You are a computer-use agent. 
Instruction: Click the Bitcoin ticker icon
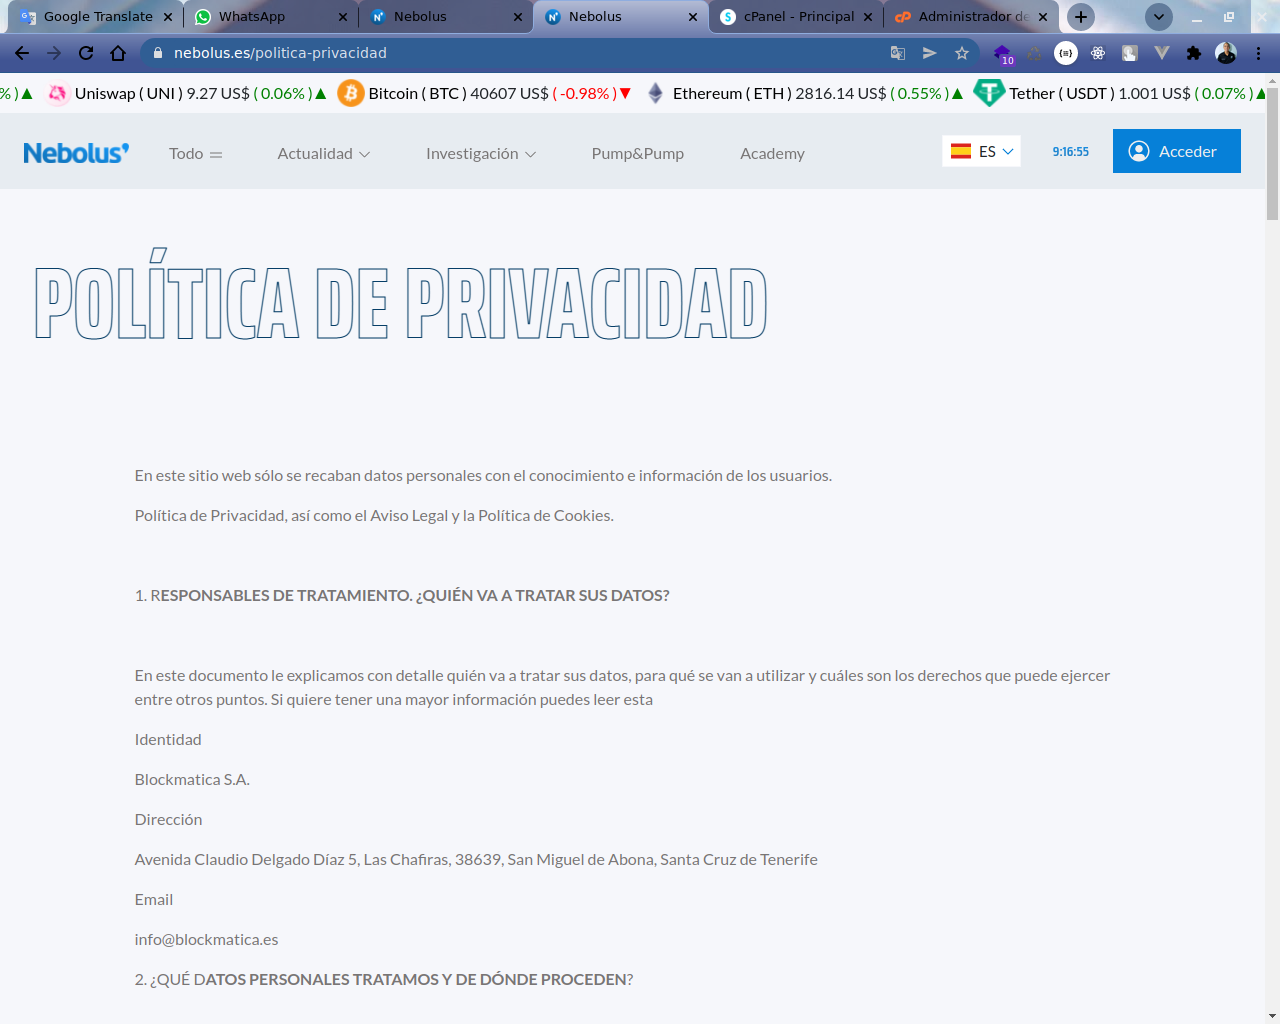pos(351,93)
